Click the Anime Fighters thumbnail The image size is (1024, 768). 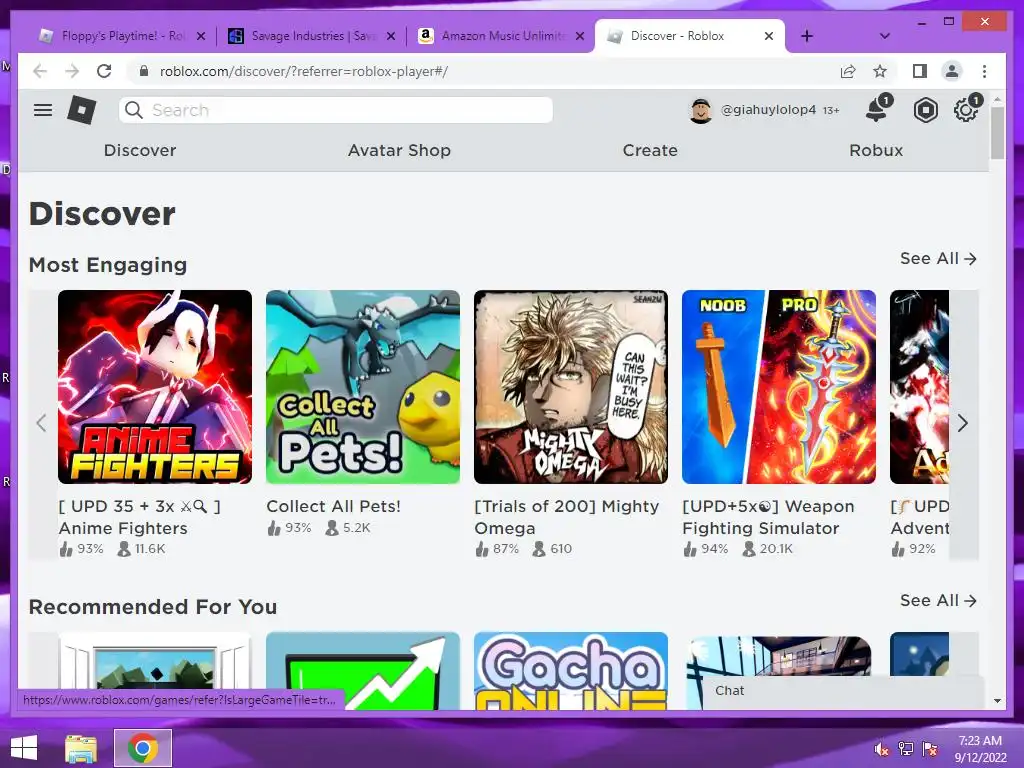[x=155, y=387]
